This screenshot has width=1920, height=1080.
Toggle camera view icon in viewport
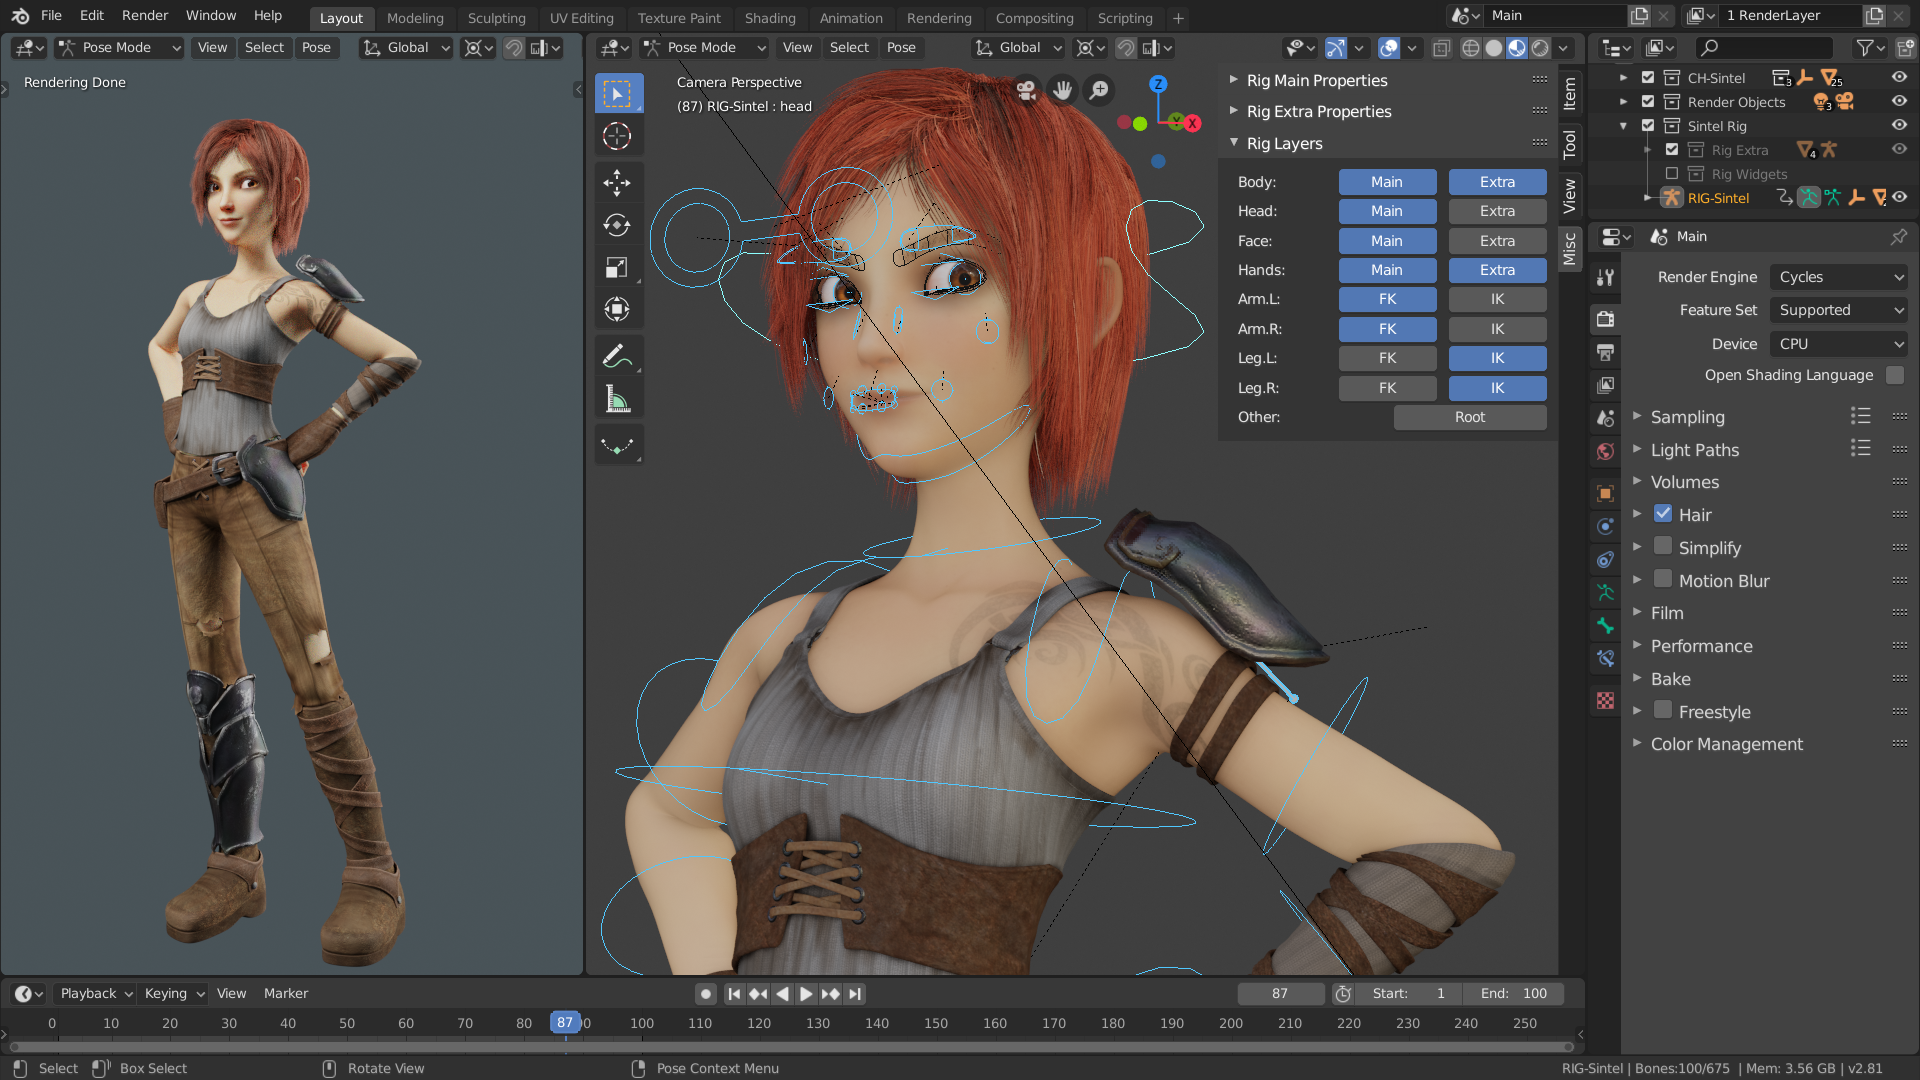(x=1026, y=91)
